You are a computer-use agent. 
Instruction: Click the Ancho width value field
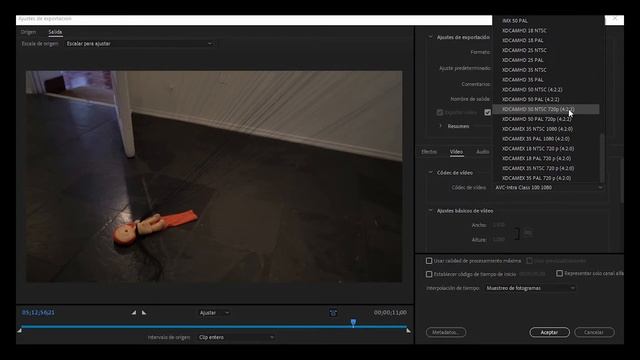498,225
